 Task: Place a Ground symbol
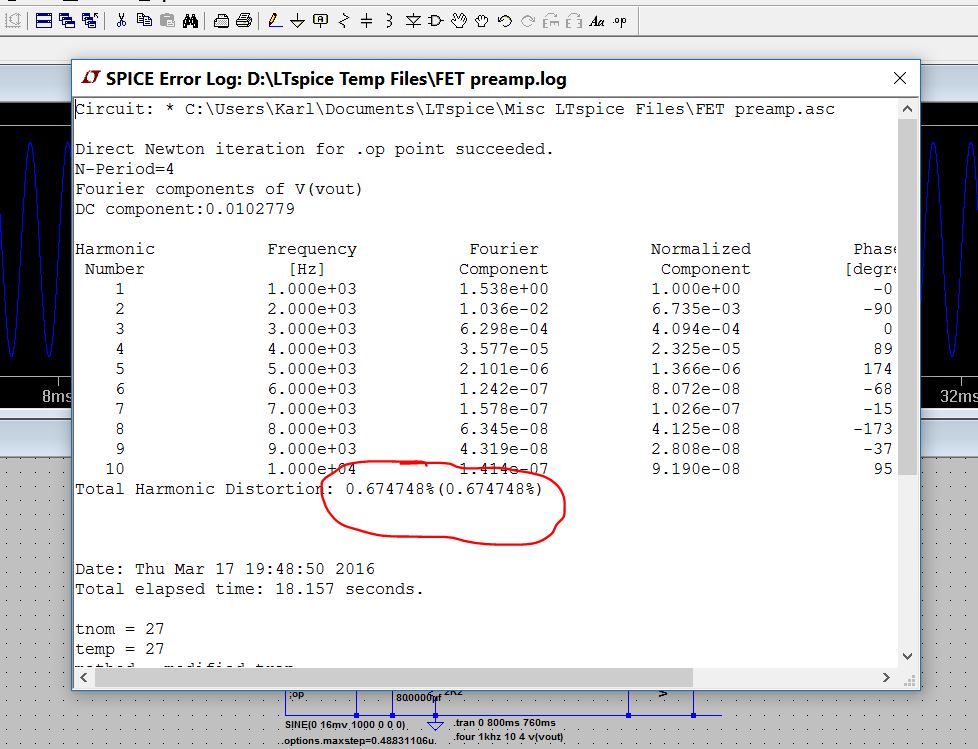pos(298,21)
